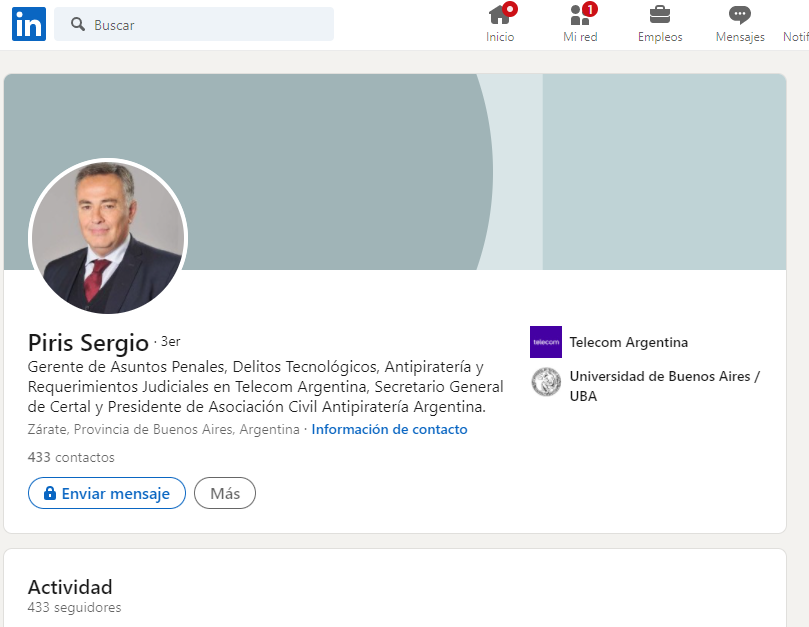This screenshot has width=809, height=627.
Task: Click the lock icon on Enviar mensaje
Action: [48, 493]
